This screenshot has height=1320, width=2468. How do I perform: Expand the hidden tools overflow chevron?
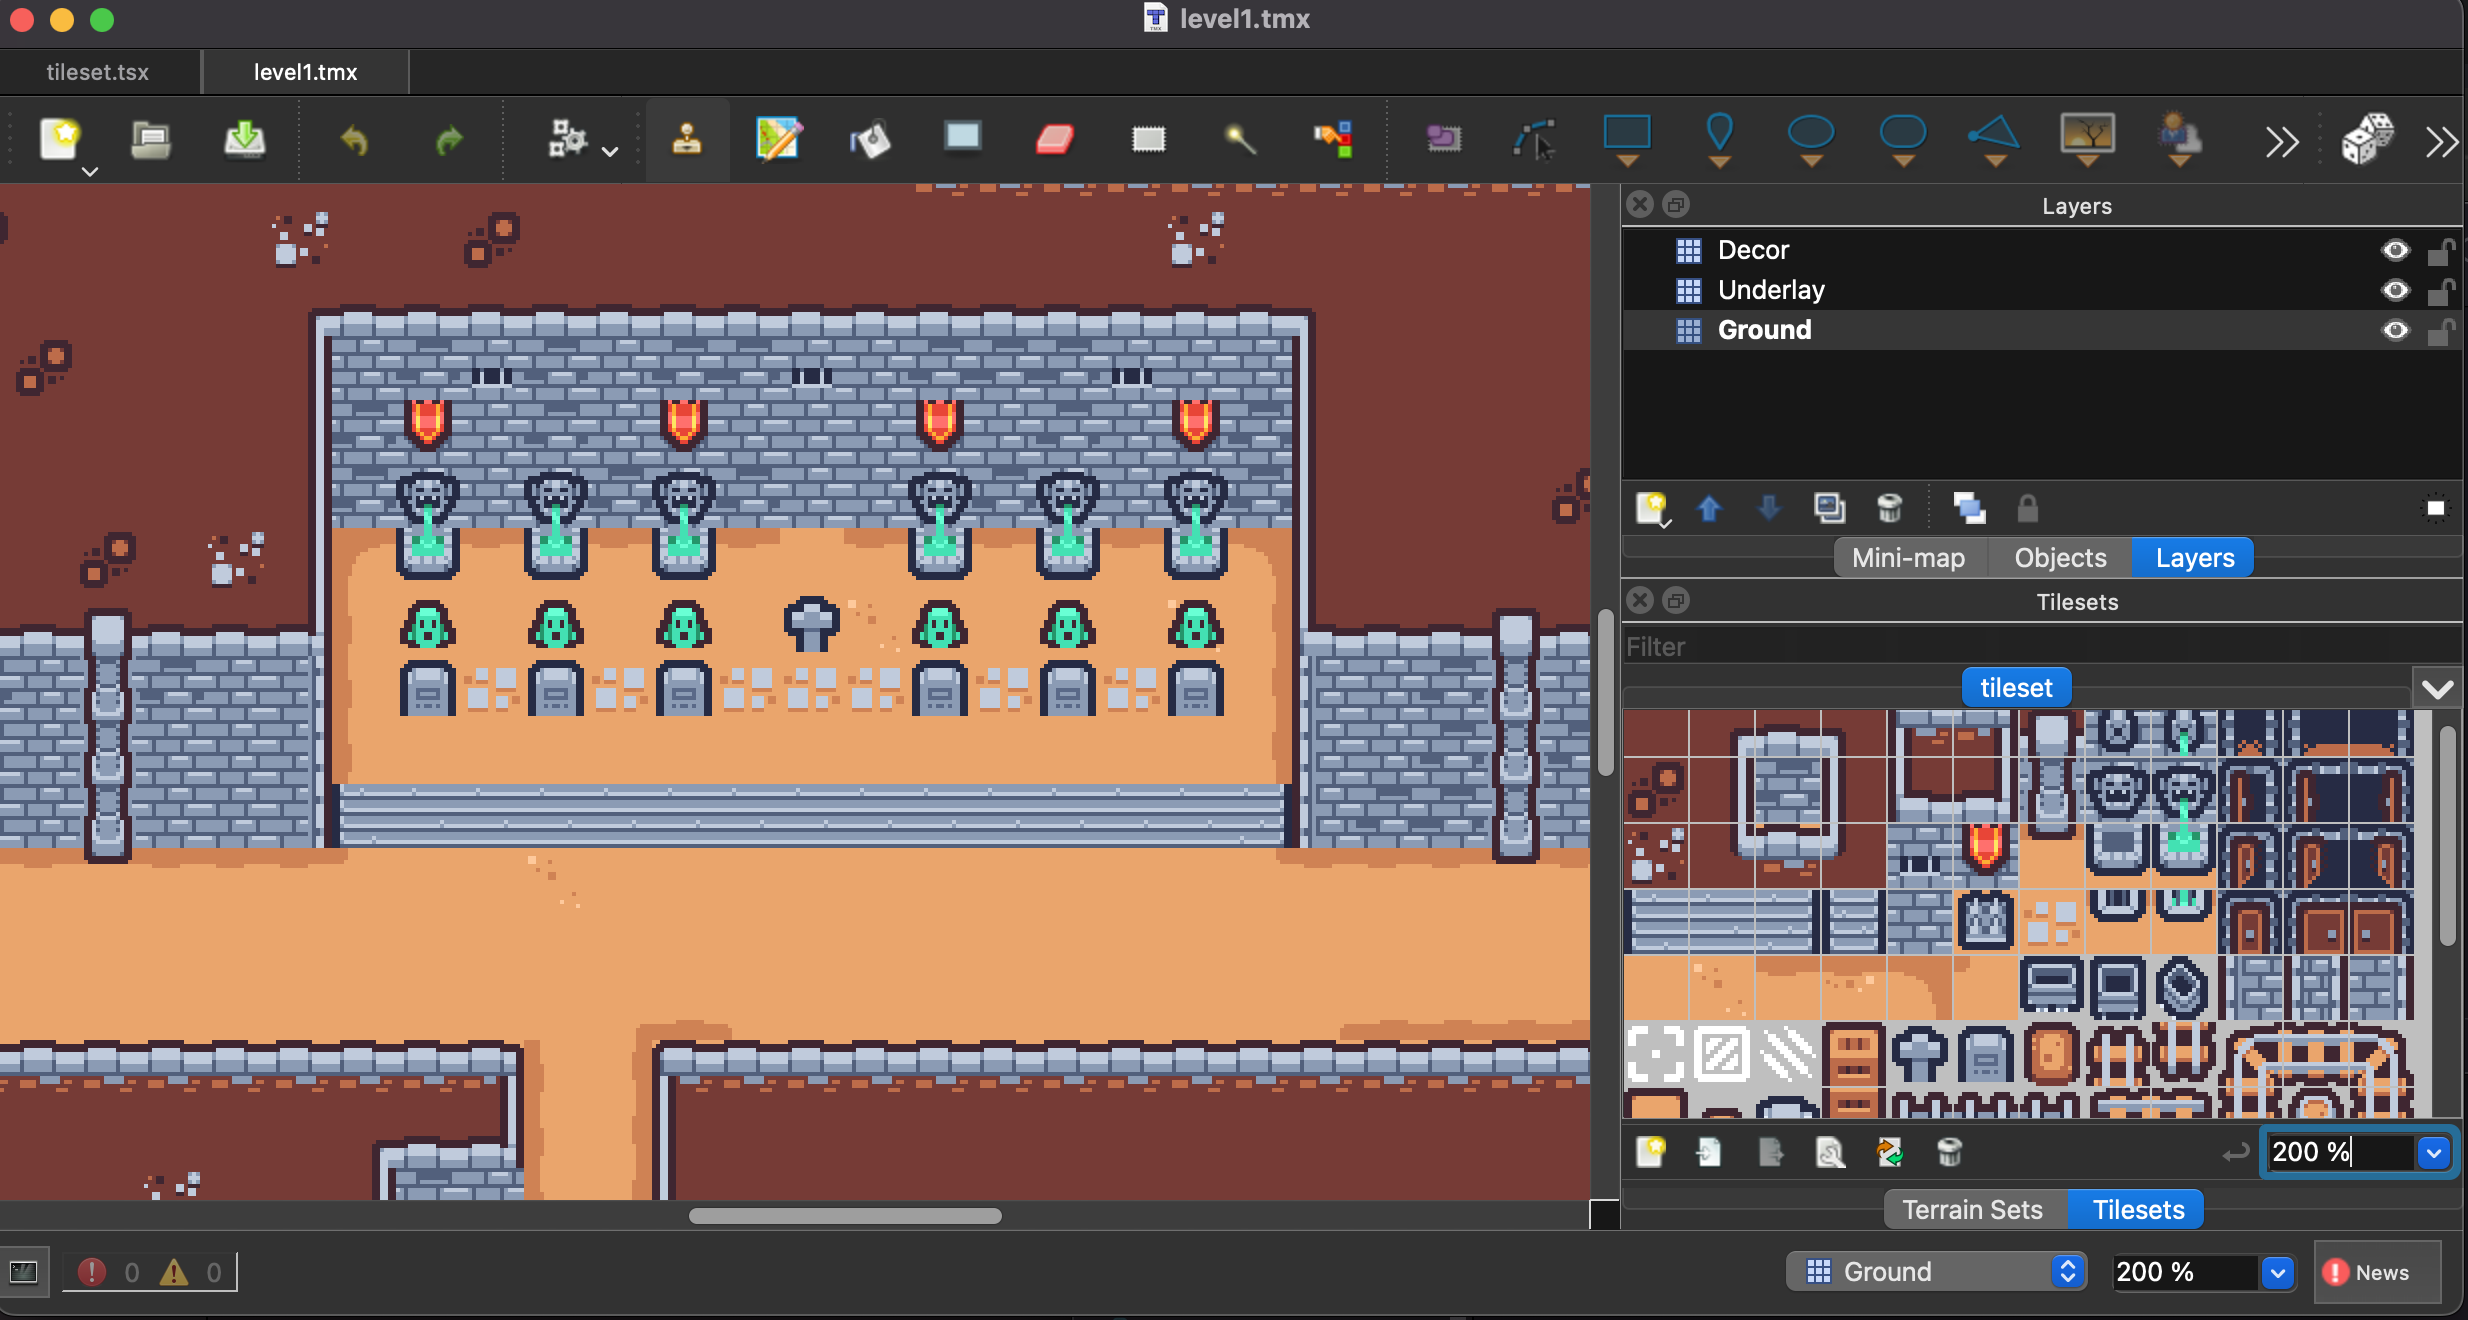(2282, 142)
